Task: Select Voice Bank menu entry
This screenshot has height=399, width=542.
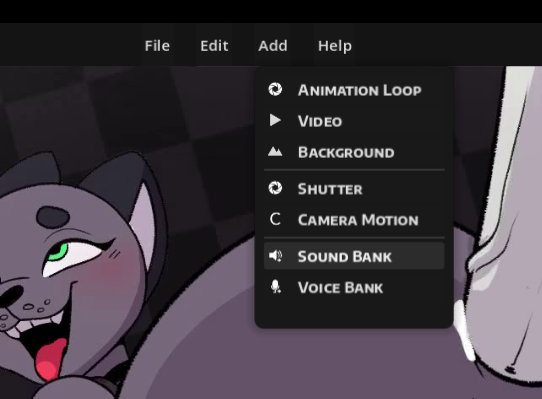Action: click(x=354, y=287)
